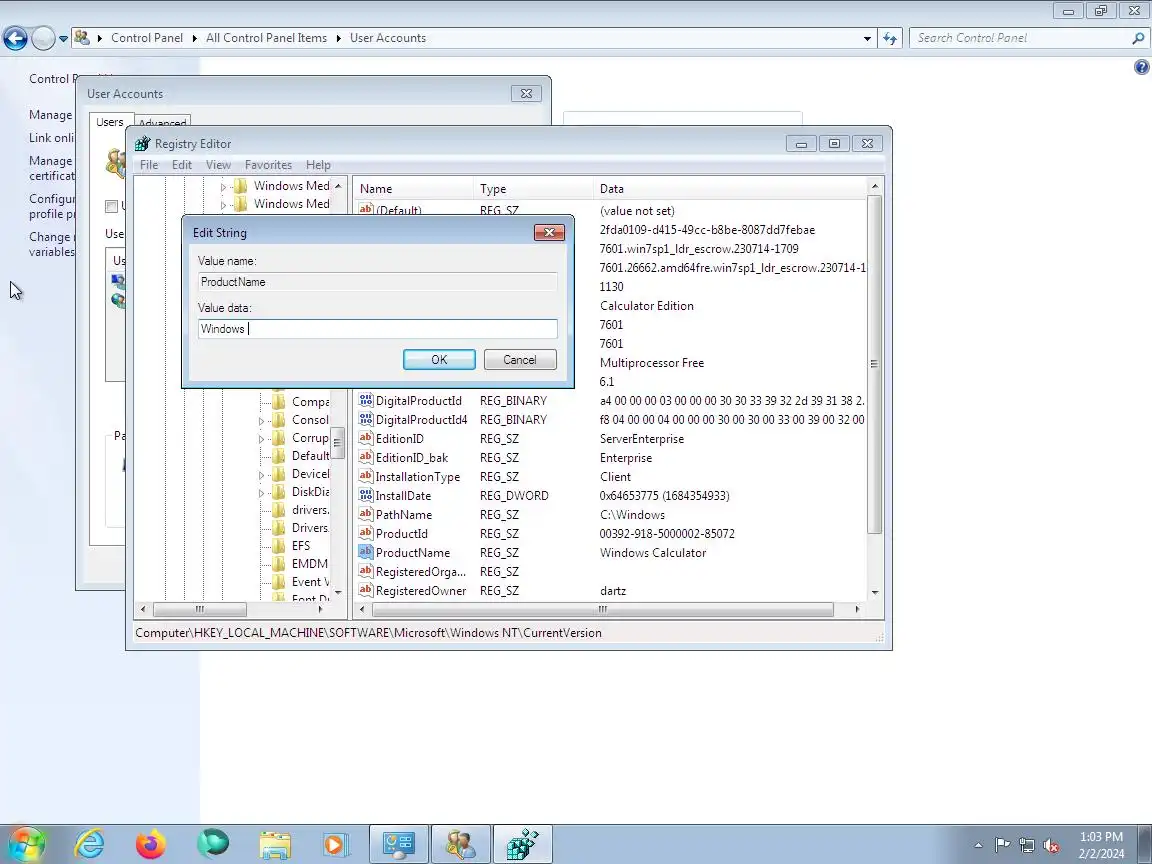Screen dimensions: 1152x864
Task: Expand the Devicel registry key
Action: coord(261,475)
